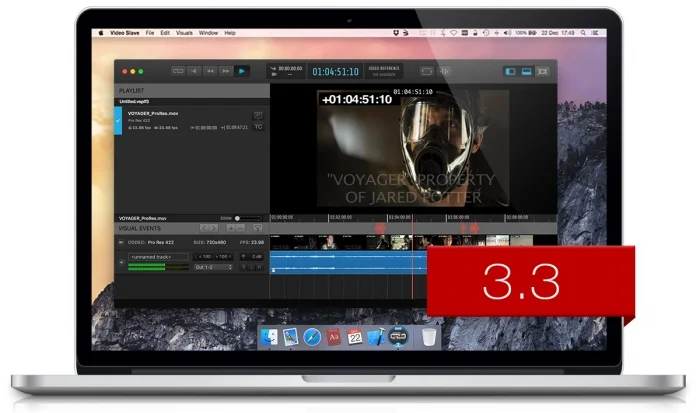Click the video preview with the gas mask
The height and width of the screenshot is (413, 700).
click(413, 148)
